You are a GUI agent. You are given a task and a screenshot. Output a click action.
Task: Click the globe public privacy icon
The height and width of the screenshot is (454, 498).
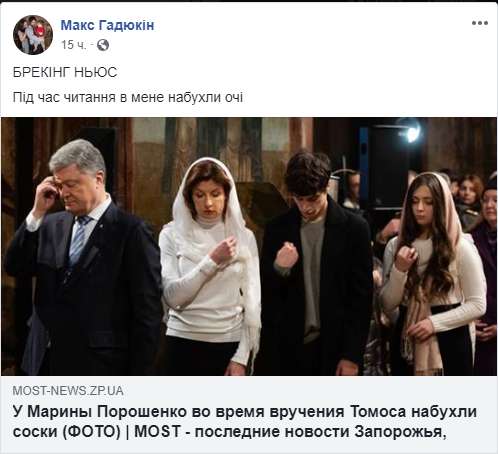(x=103, y=45)
